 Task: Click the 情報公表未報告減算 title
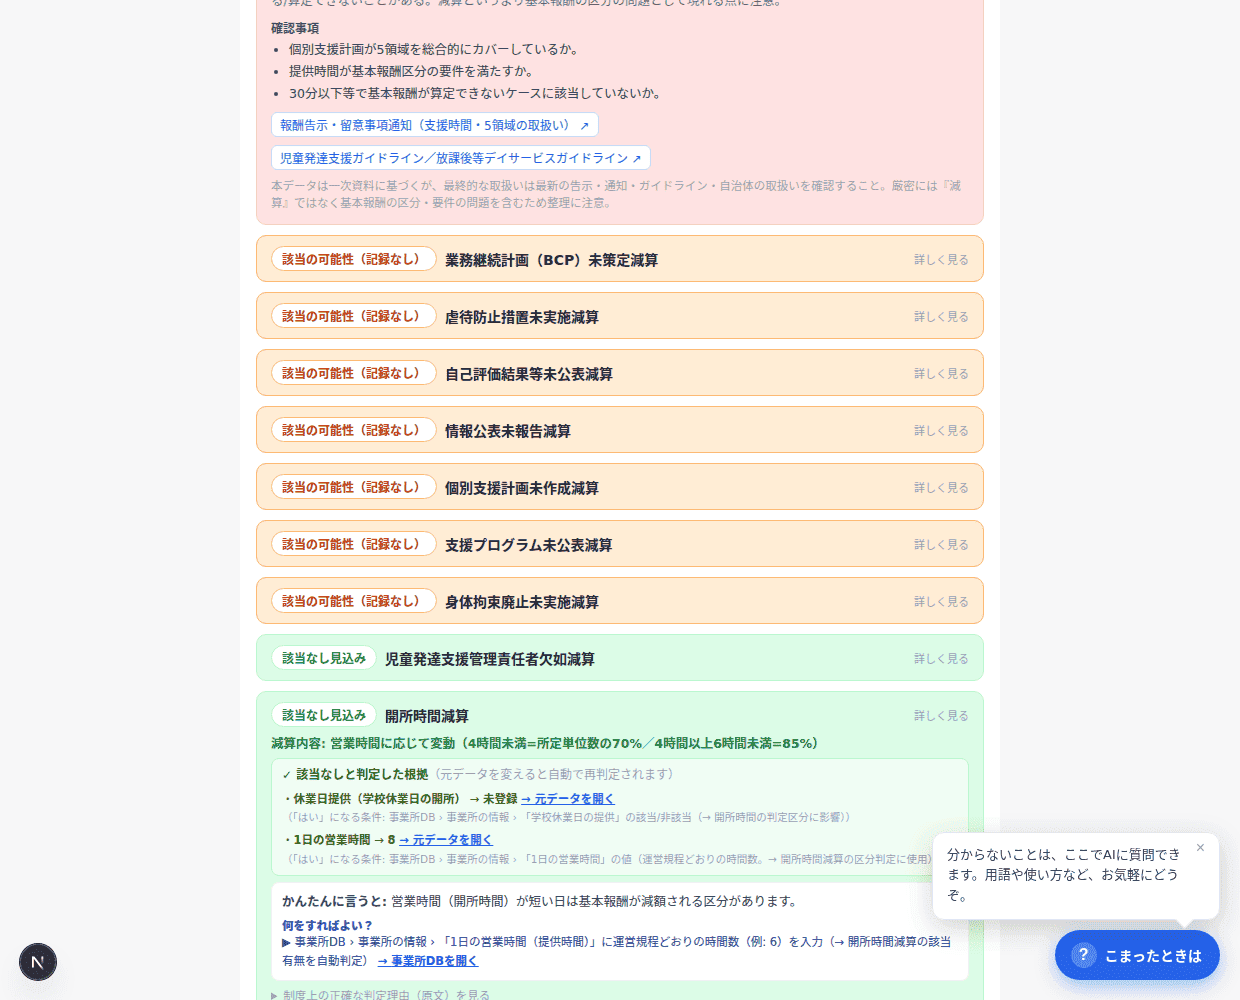point(508,431)
